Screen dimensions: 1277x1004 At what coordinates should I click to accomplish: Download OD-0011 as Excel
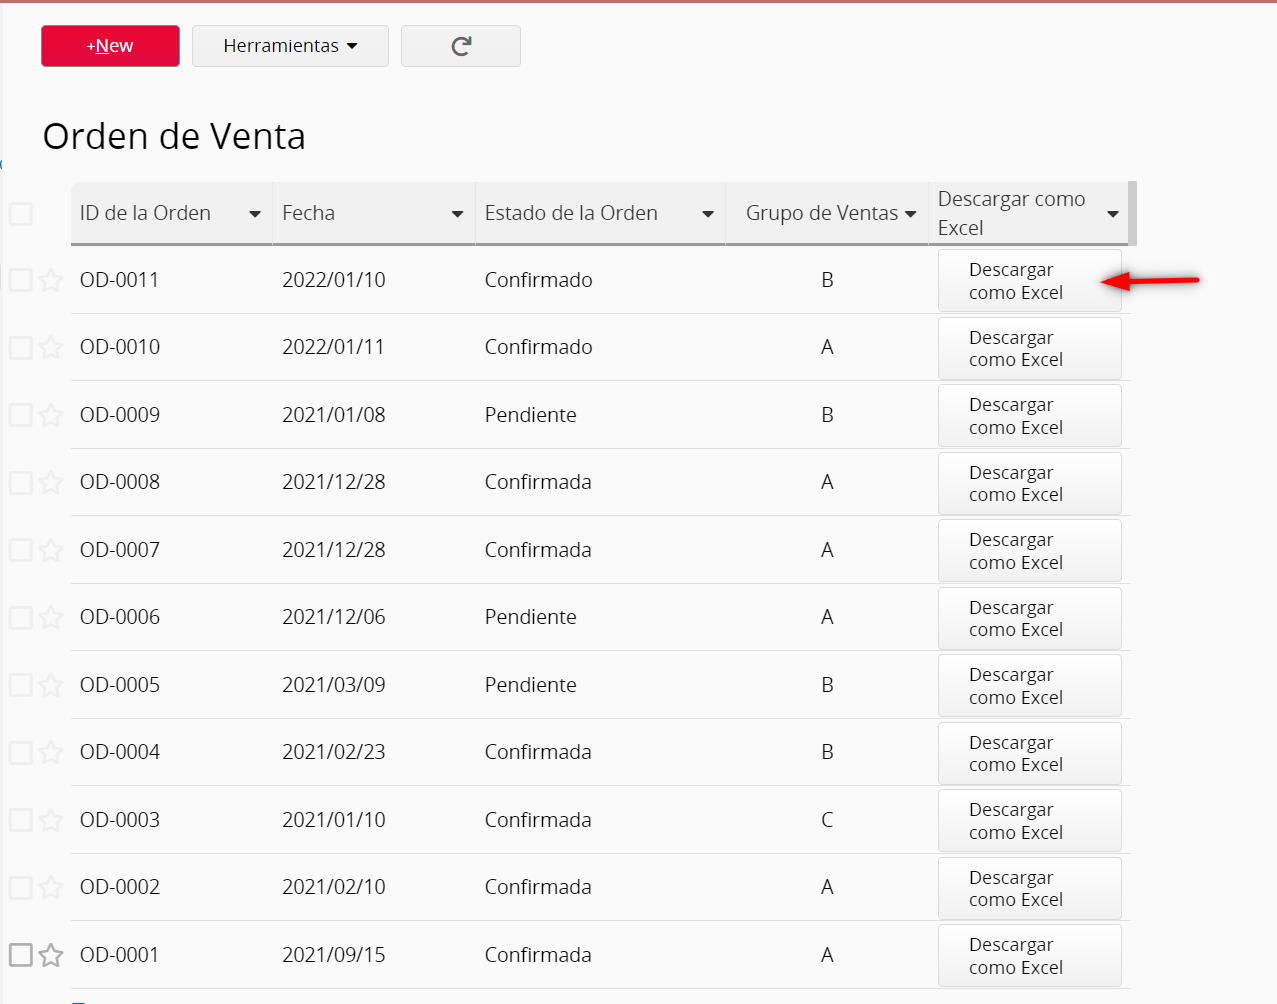1029,280
